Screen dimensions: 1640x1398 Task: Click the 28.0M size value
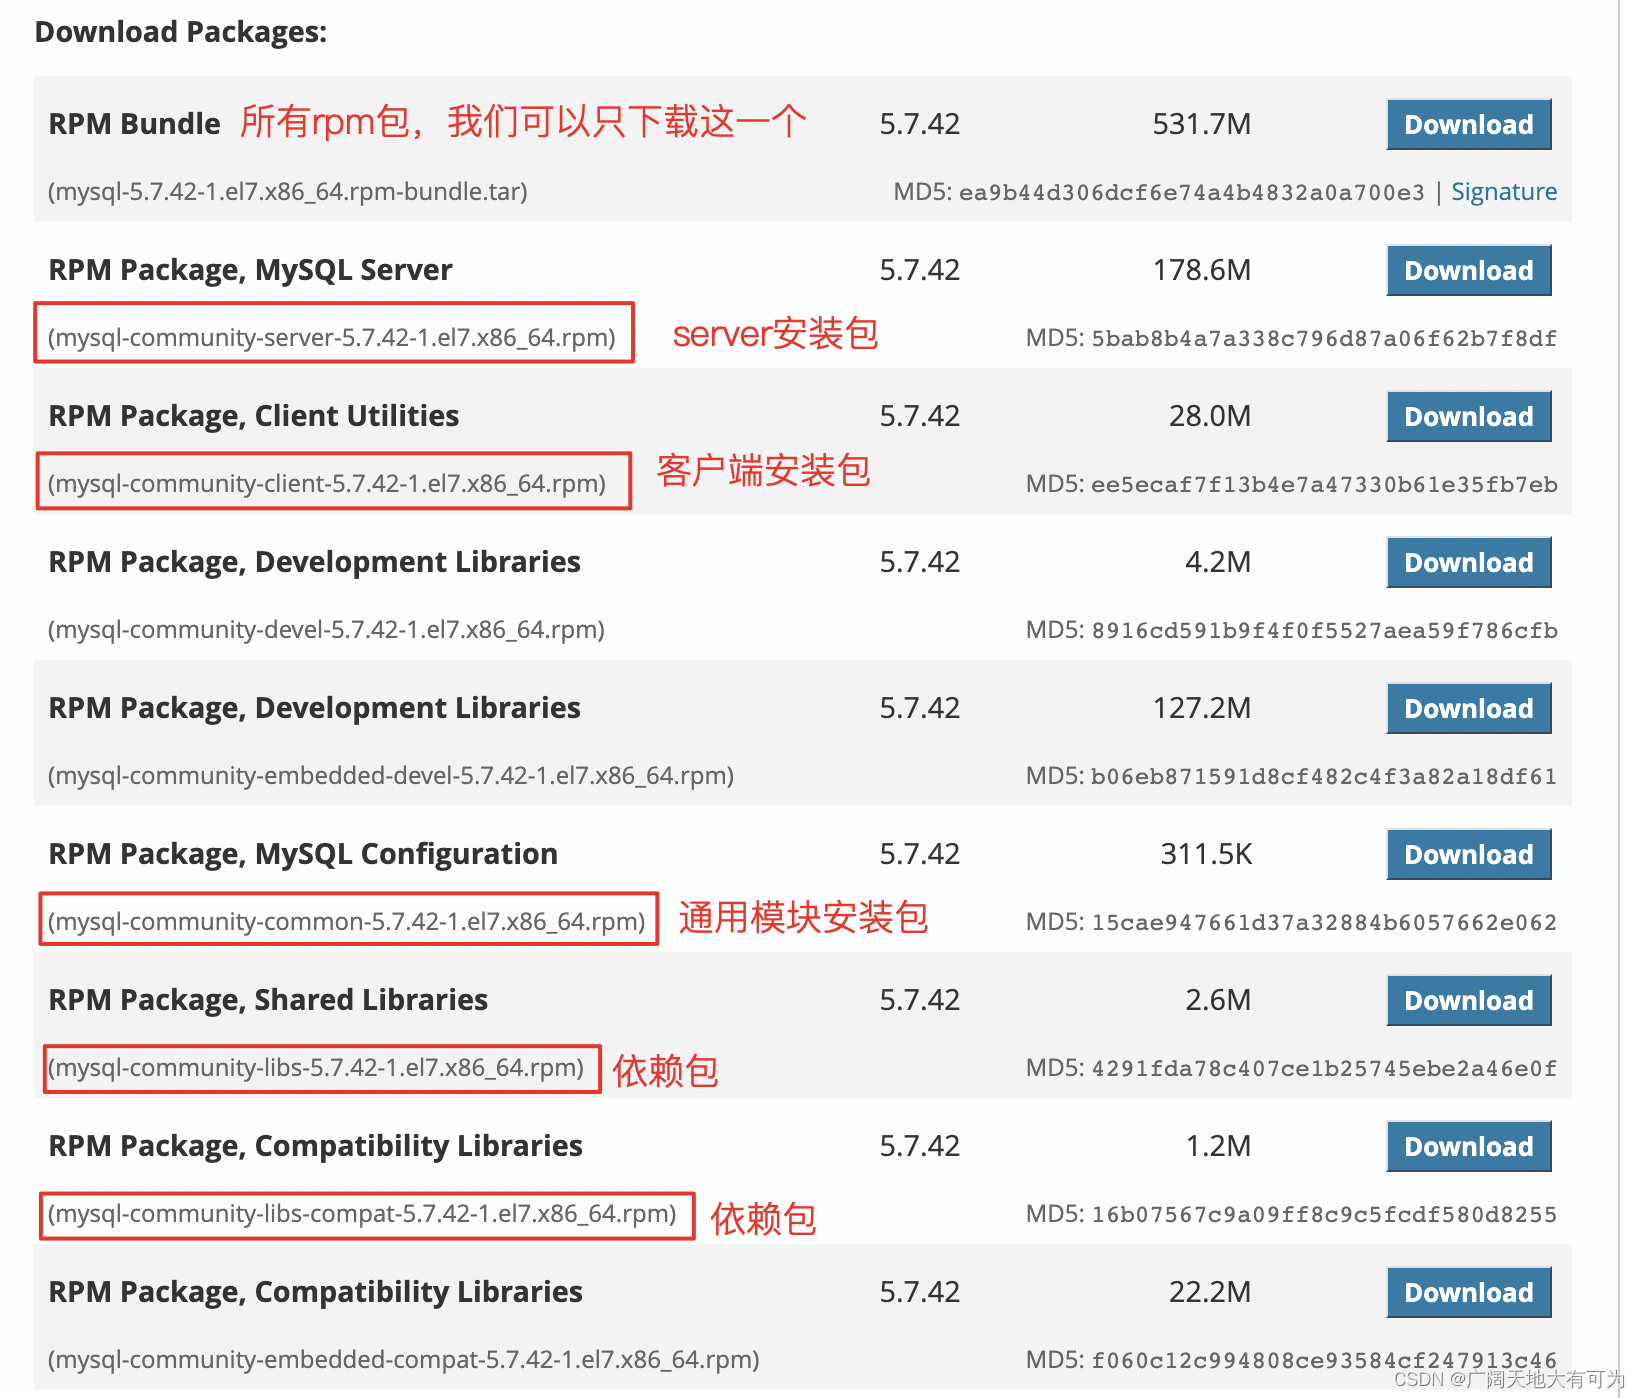click(1210, 416)
